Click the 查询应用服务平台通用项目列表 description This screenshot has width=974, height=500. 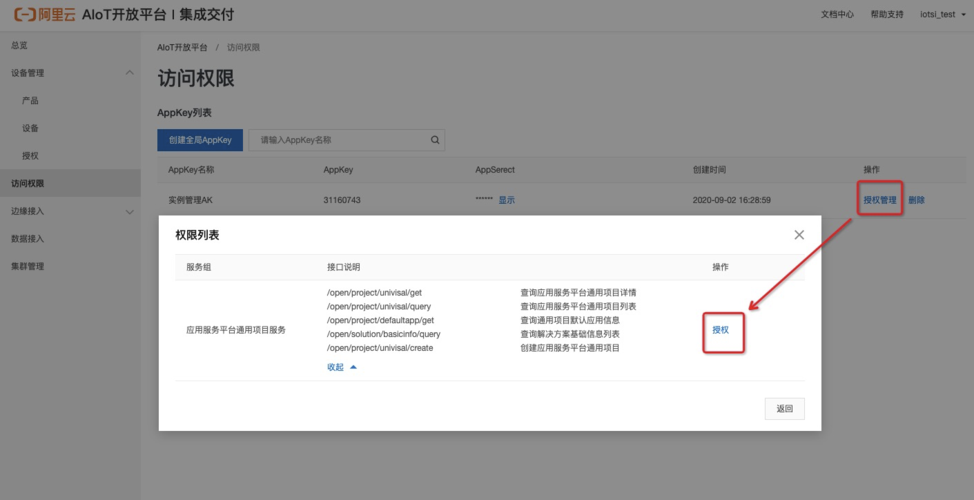tap(578, 306)
